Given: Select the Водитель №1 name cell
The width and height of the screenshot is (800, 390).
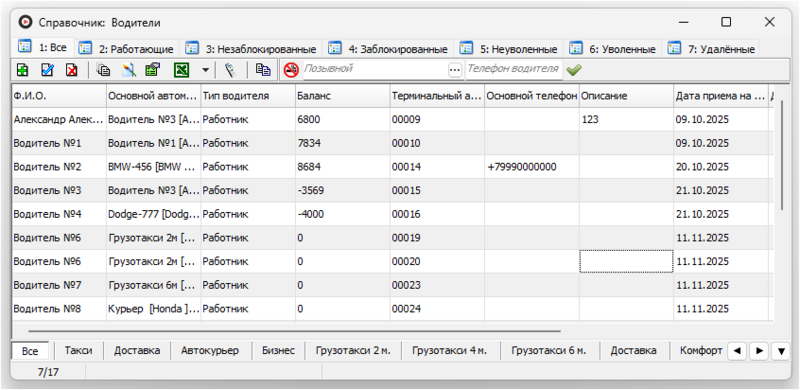Looking at the screenshot, I should coord(59,143).
